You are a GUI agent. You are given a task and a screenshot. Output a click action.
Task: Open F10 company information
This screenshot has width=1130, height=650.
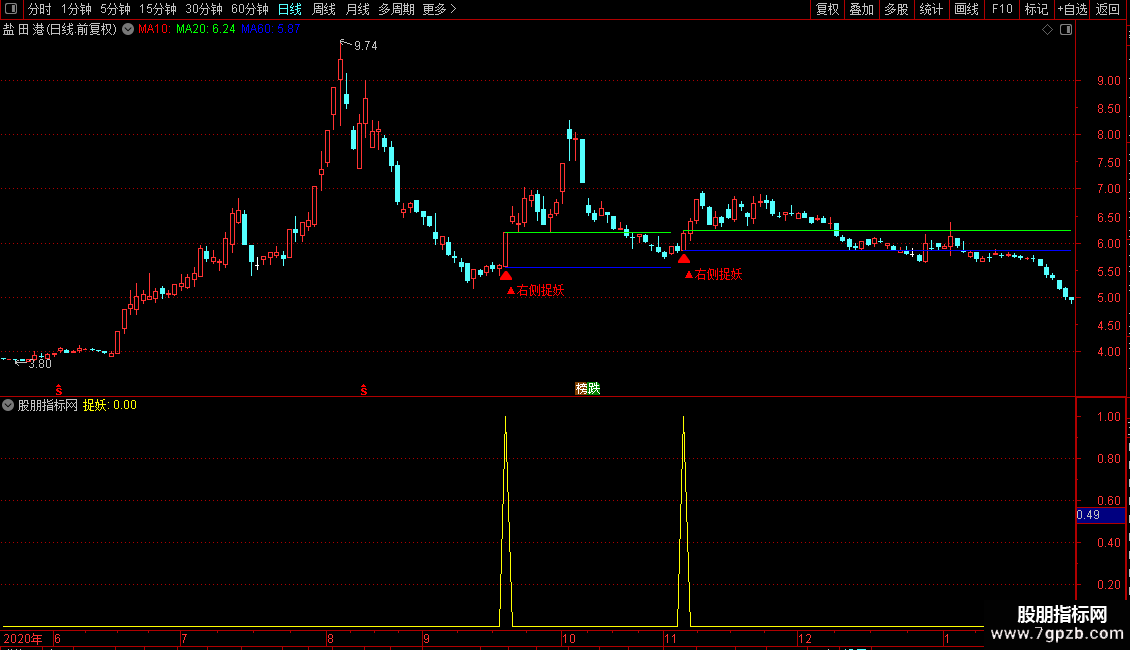(x=1002, y=9)
